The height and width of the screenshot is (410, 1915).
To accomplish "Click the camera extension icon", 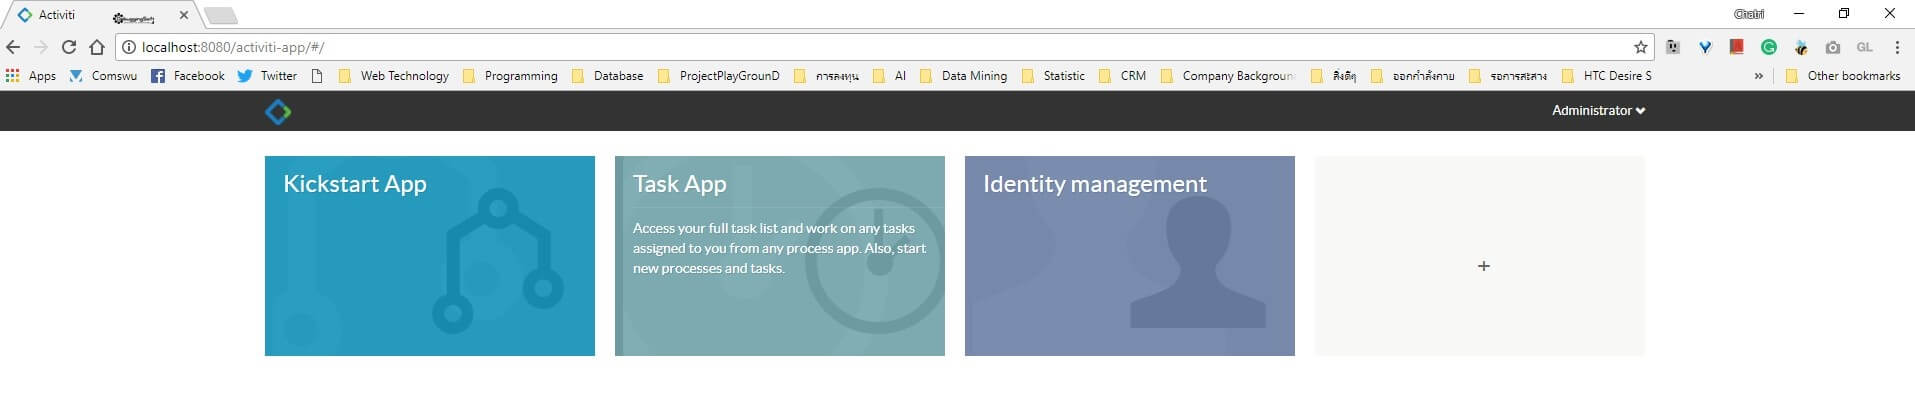I will 1832,47.
